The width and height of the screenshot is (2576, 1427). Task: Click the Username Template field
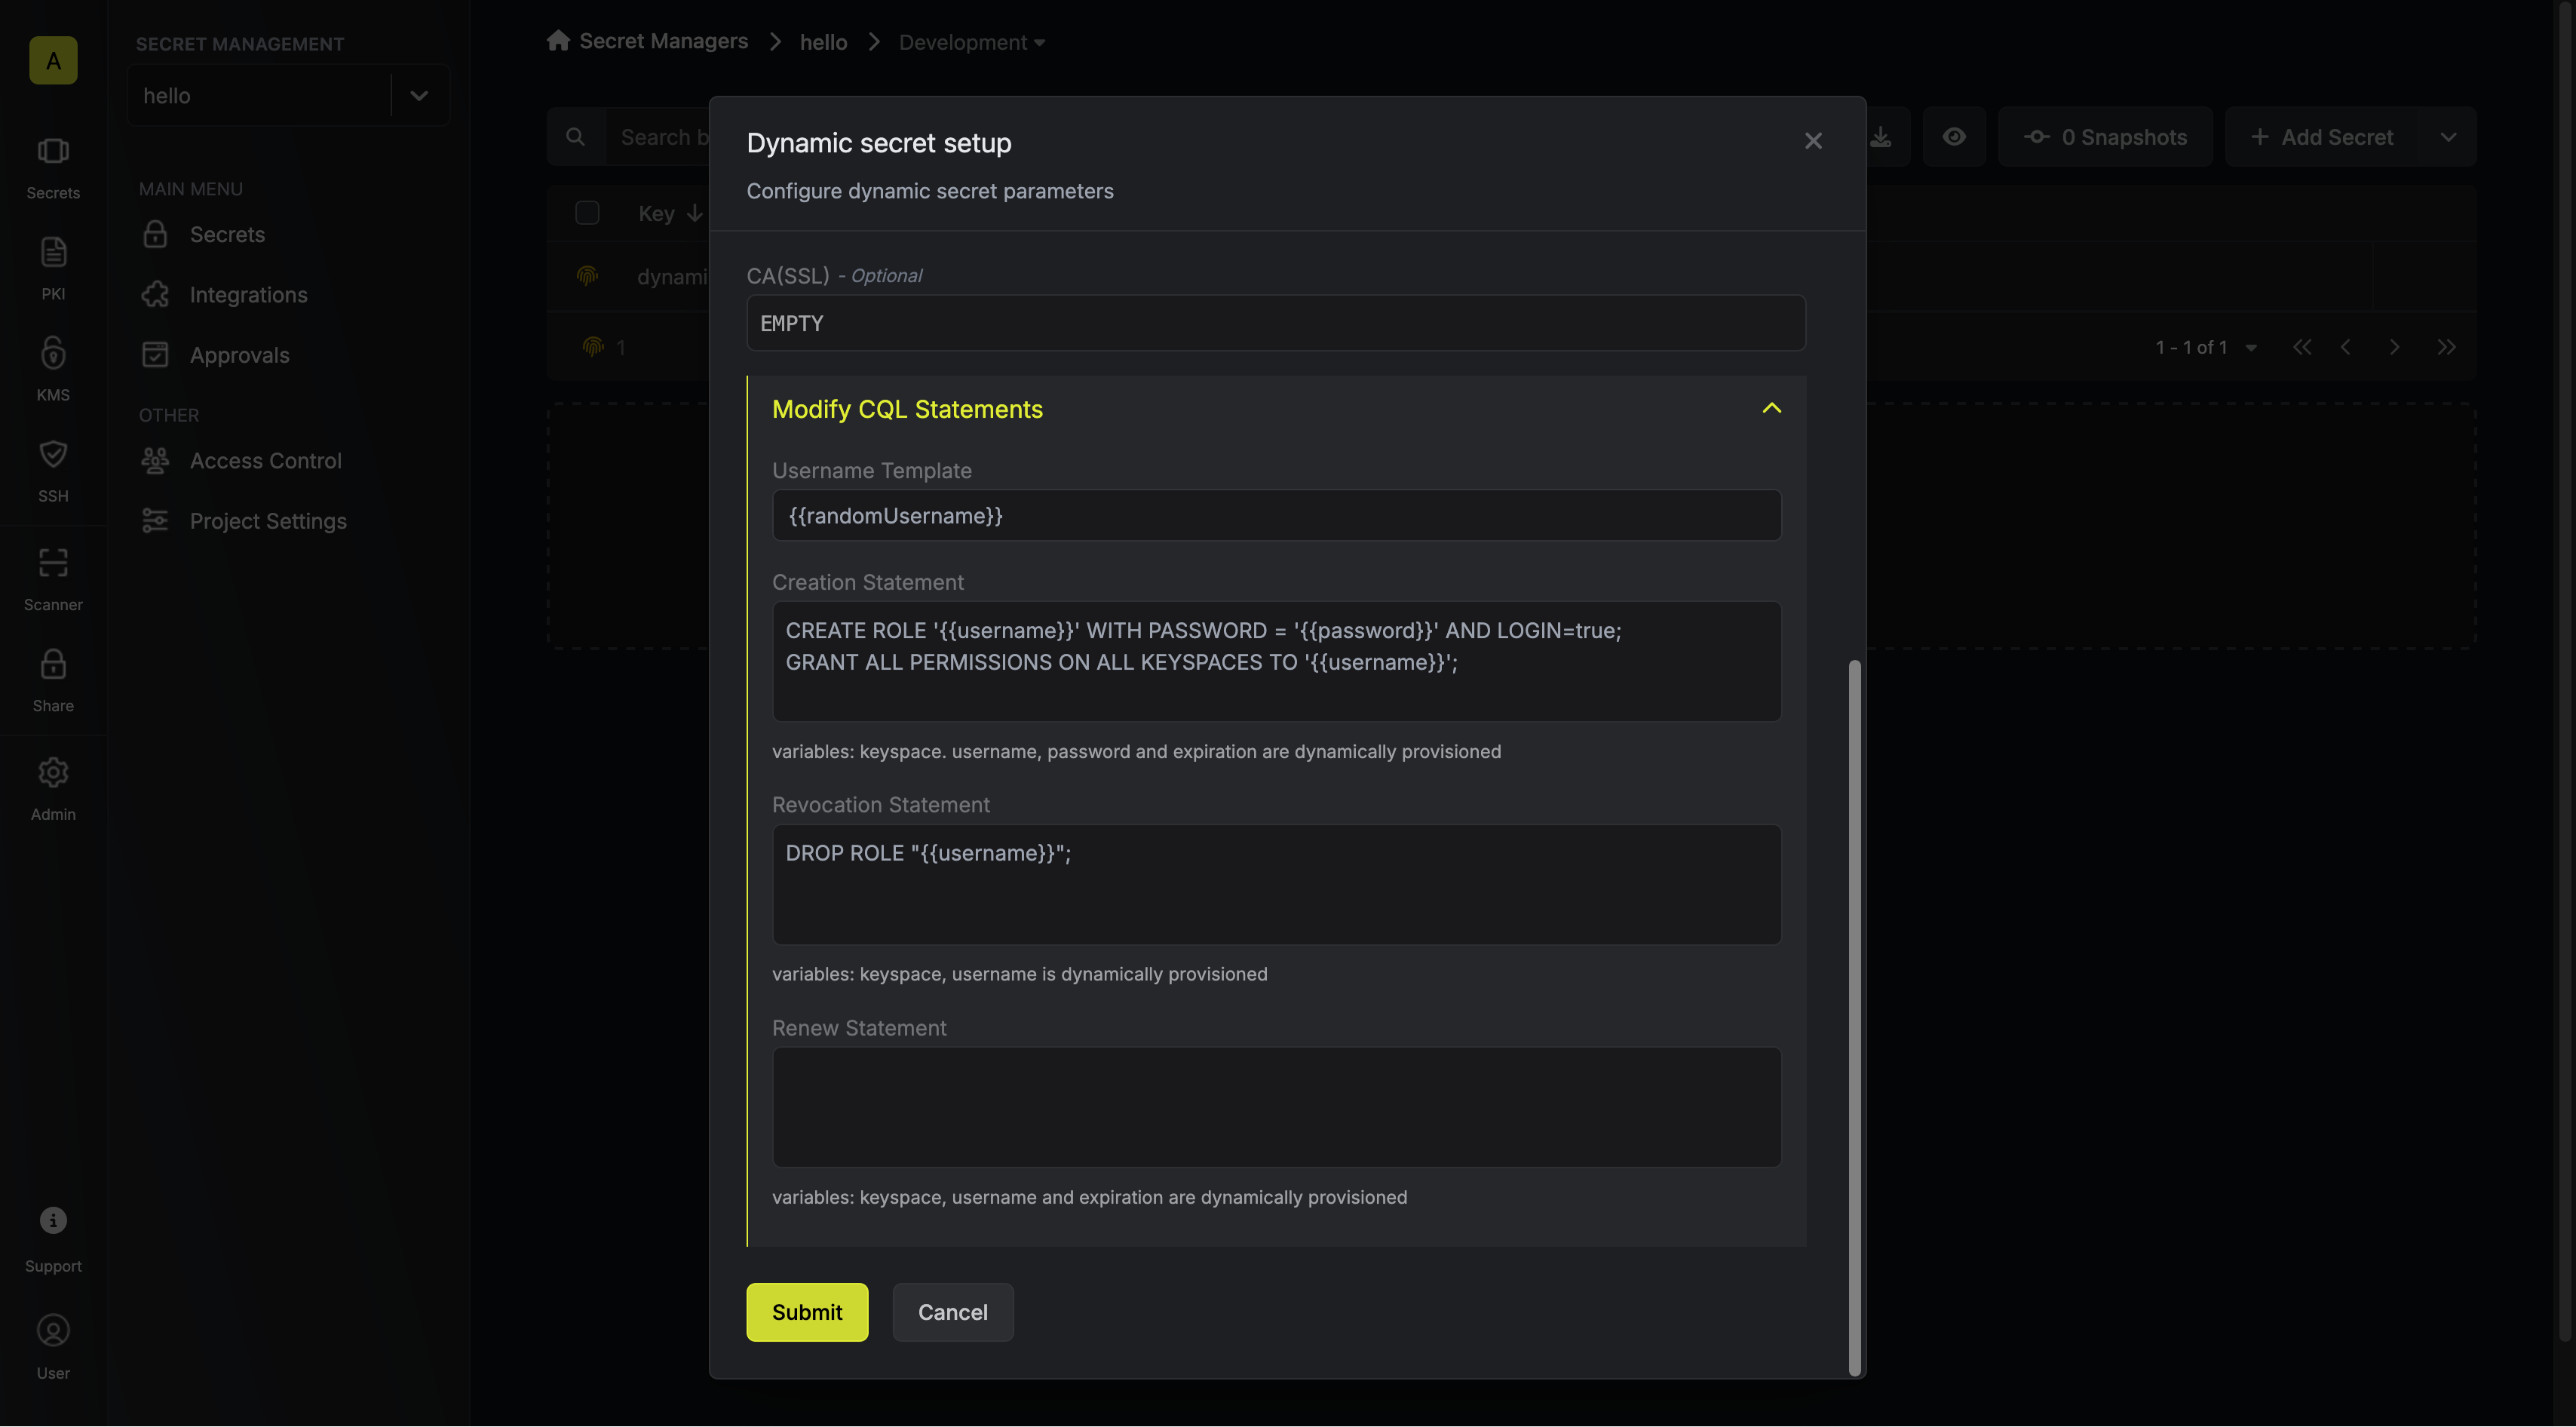click(x=1276, y=515)
